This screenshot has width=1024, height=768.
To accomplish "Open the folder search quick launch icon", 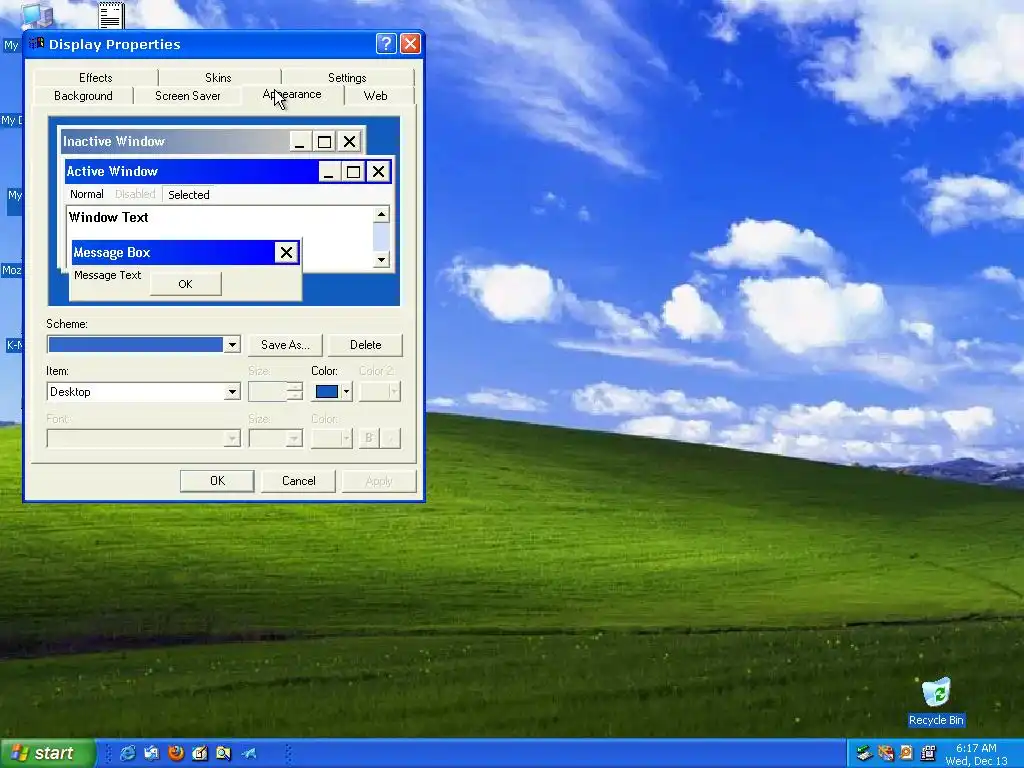I will point(223,753).
